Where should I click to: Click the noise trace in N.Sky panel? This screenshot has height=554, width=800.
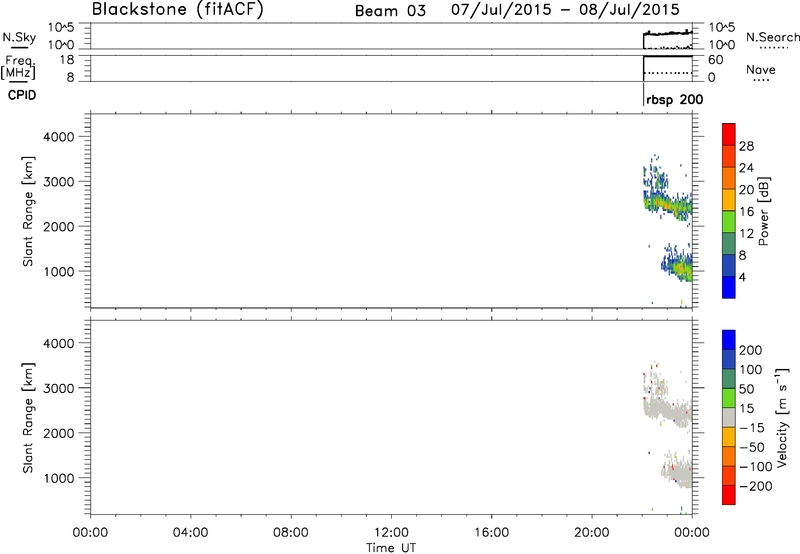click(x=668, y=33)
